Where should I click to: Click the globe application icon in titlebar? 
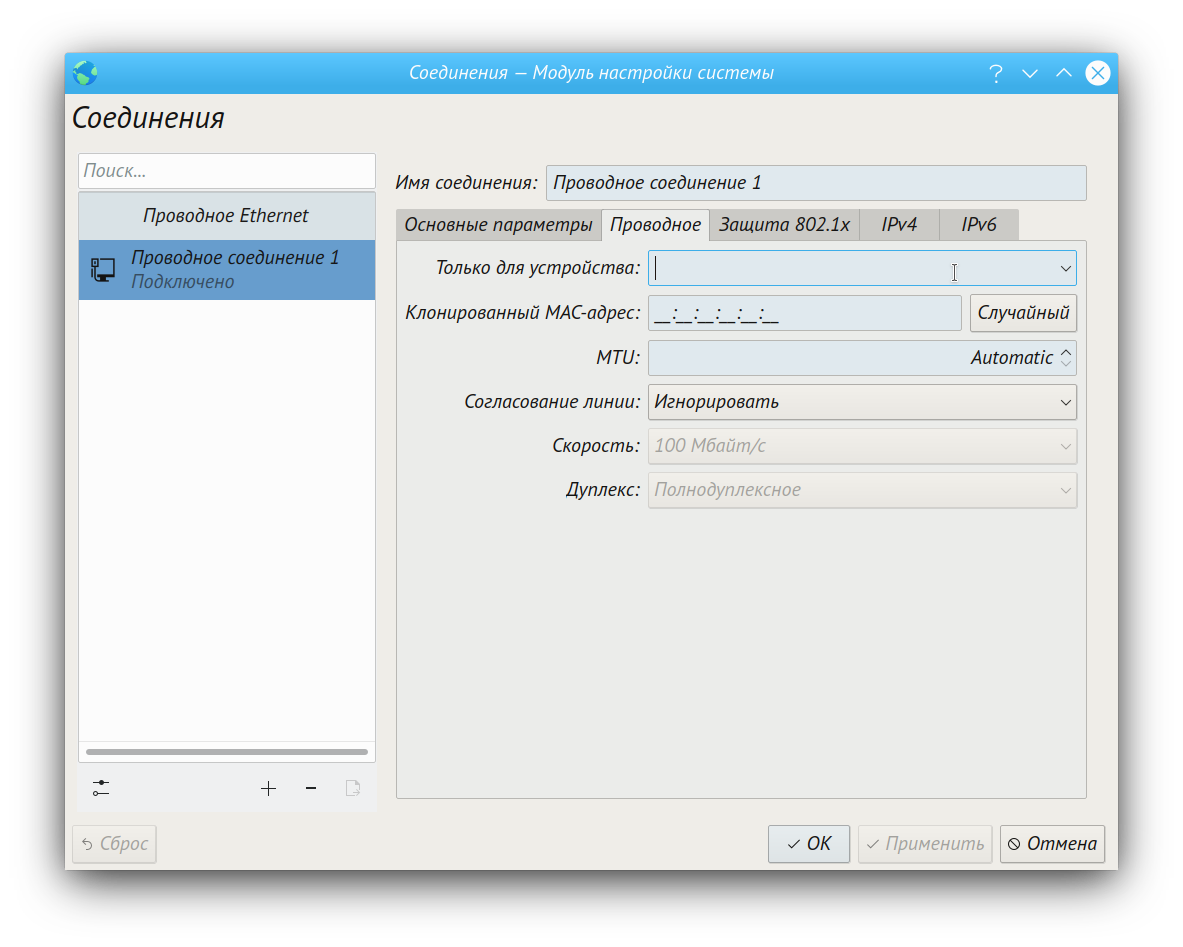tap(85, 73)
